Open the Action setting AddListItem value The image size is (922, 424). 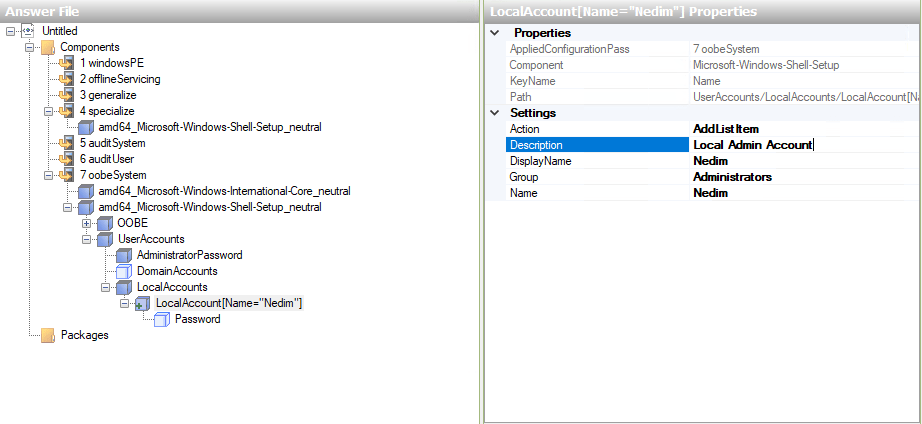726,129
